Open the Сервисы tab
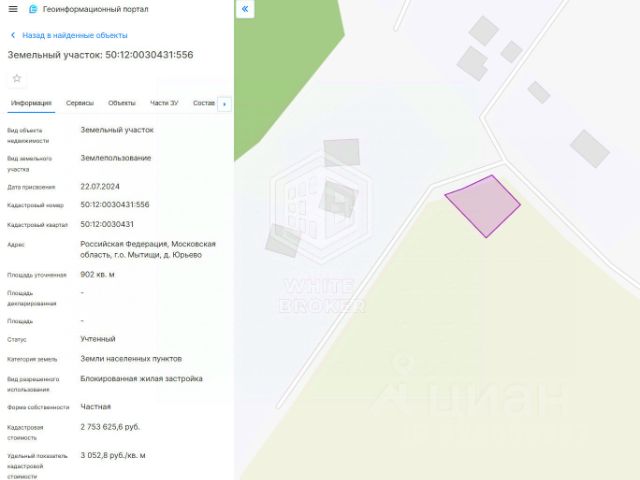This screenshot has width=640, height=480. coord(80,103)
